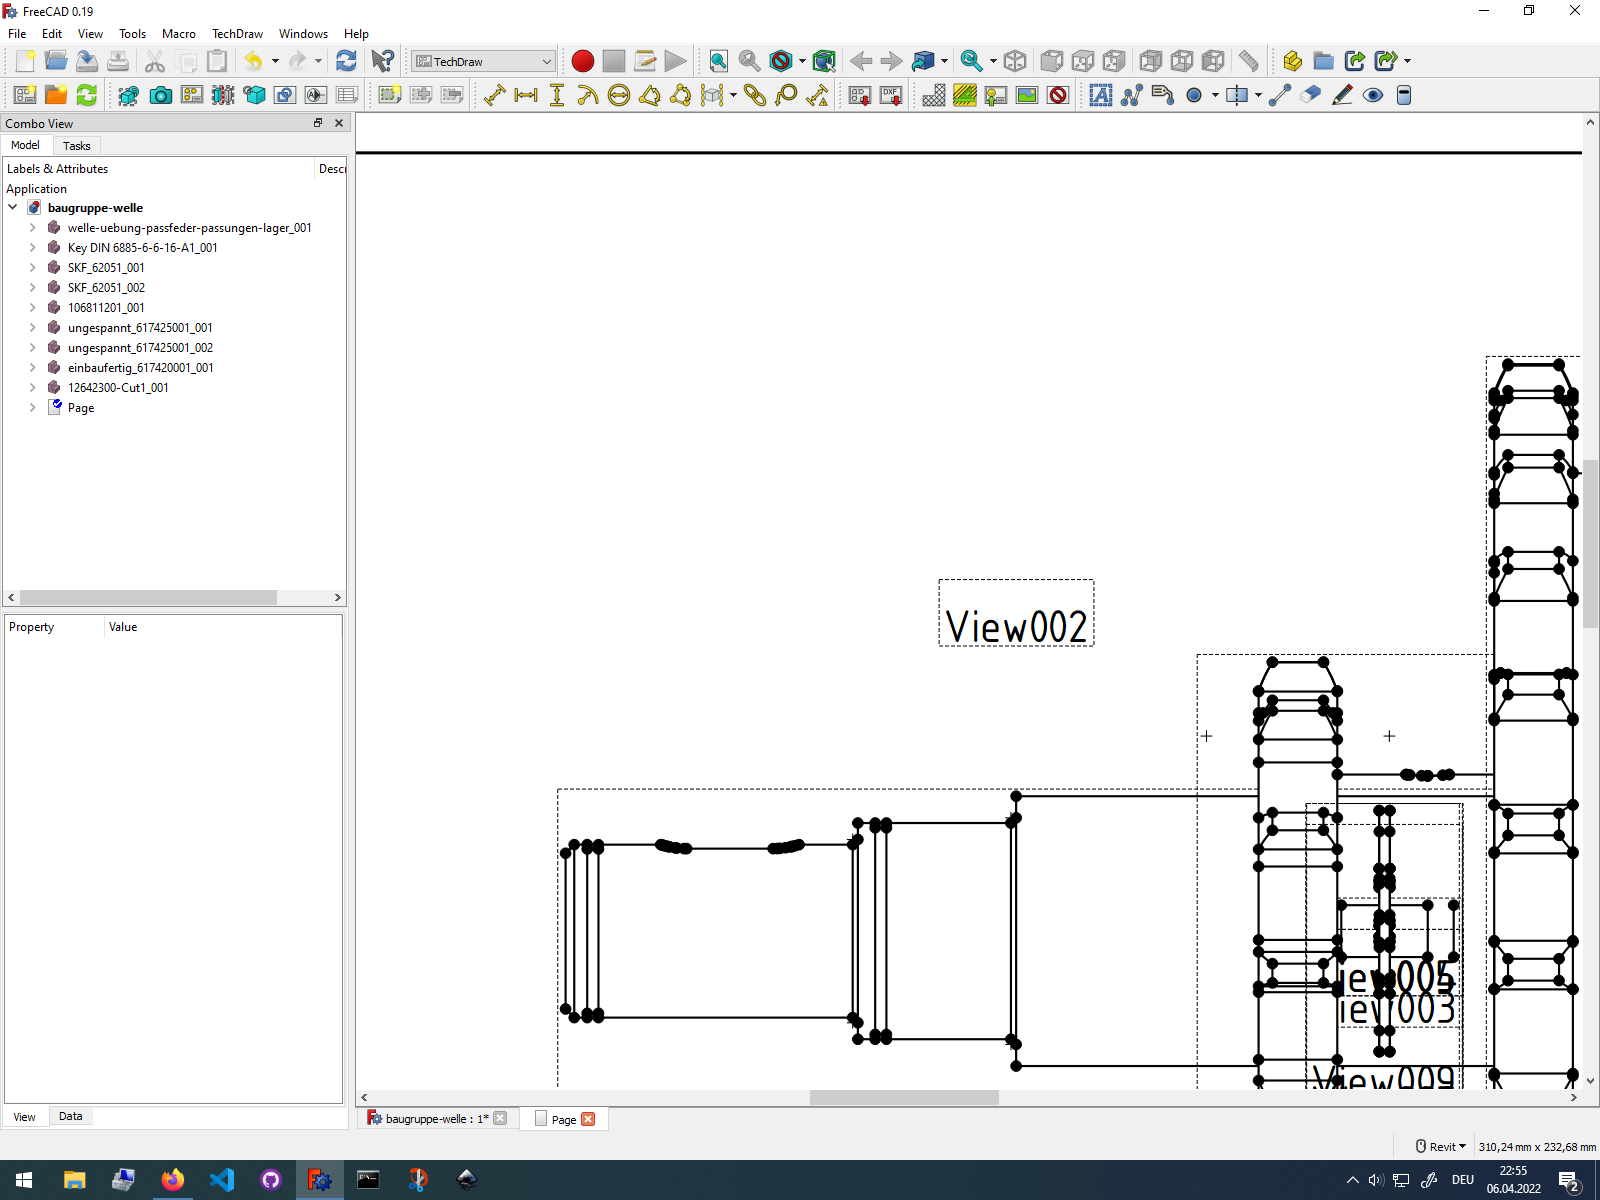Viewport: 1600px width, 1200px height.
Task: Apply a hatch to a region
Action: [x=932, y=95]
